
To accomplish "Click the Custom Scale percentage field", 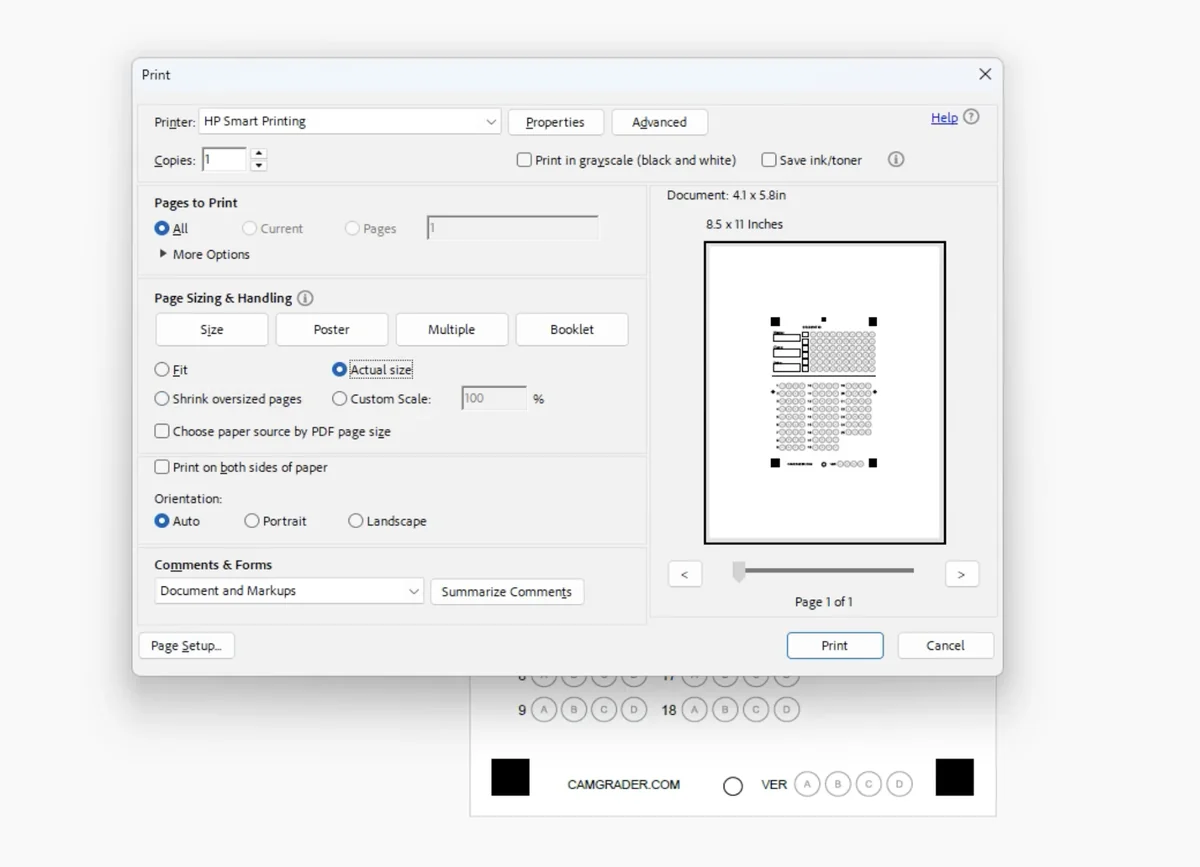I will pyautogui.click(x=494, y=398).
